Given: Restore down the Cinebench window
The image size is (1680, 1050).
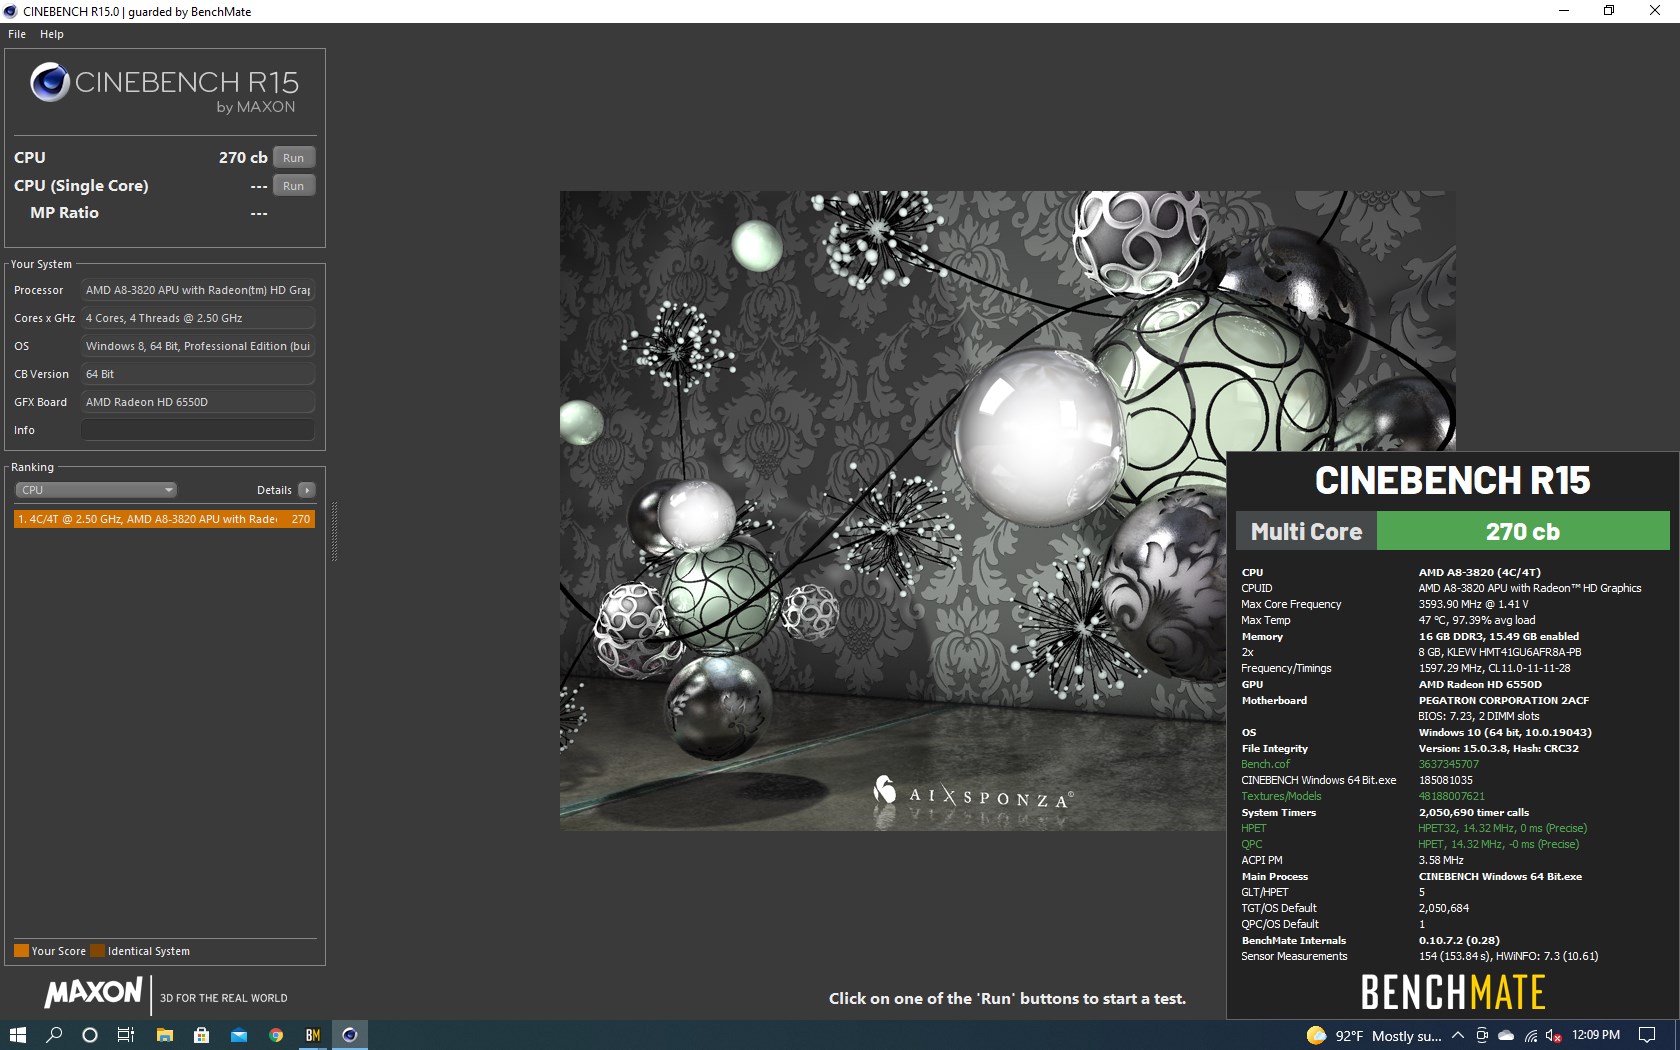Looking at the screenshot, I should tap(1609, 11).
